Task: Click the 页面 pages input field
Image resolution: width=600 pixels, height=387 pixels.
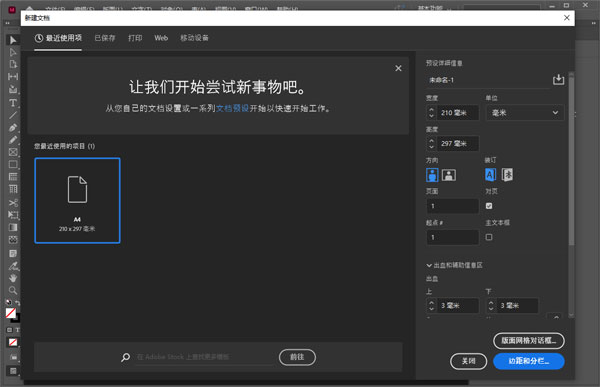Action: tap(452, 206)
